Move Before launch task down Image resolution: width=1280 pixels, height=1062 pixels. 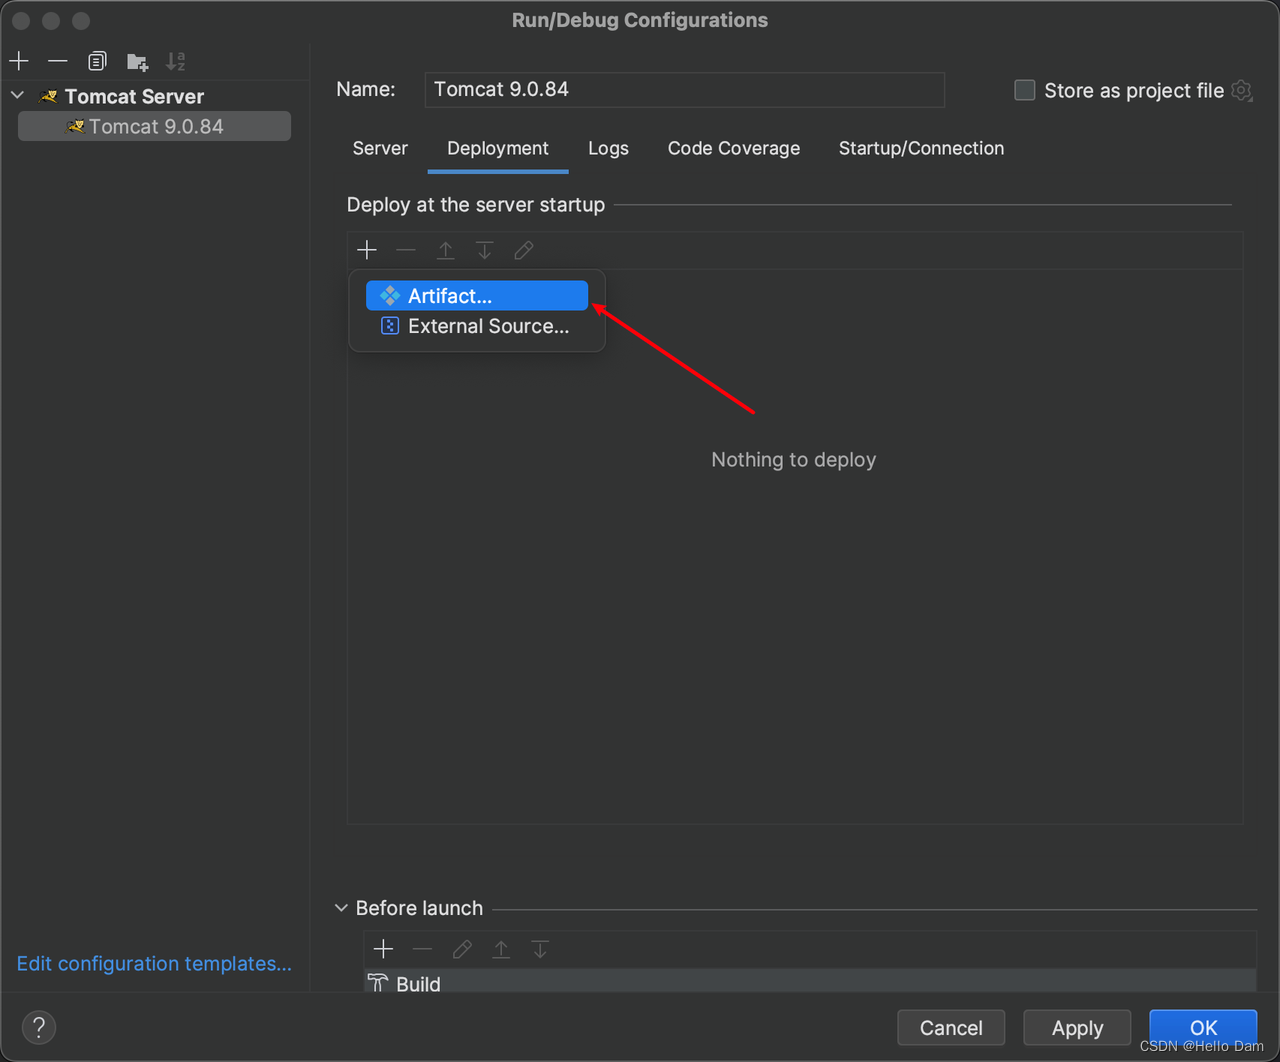[x=540, y=949]
